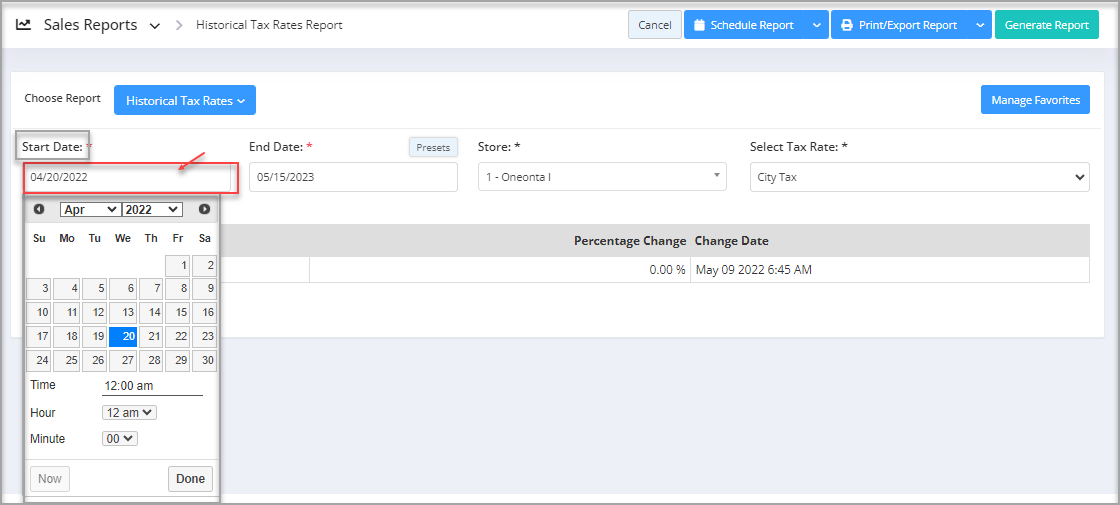
Task: Click the Schedule Report button
Action: click(744, 25)
